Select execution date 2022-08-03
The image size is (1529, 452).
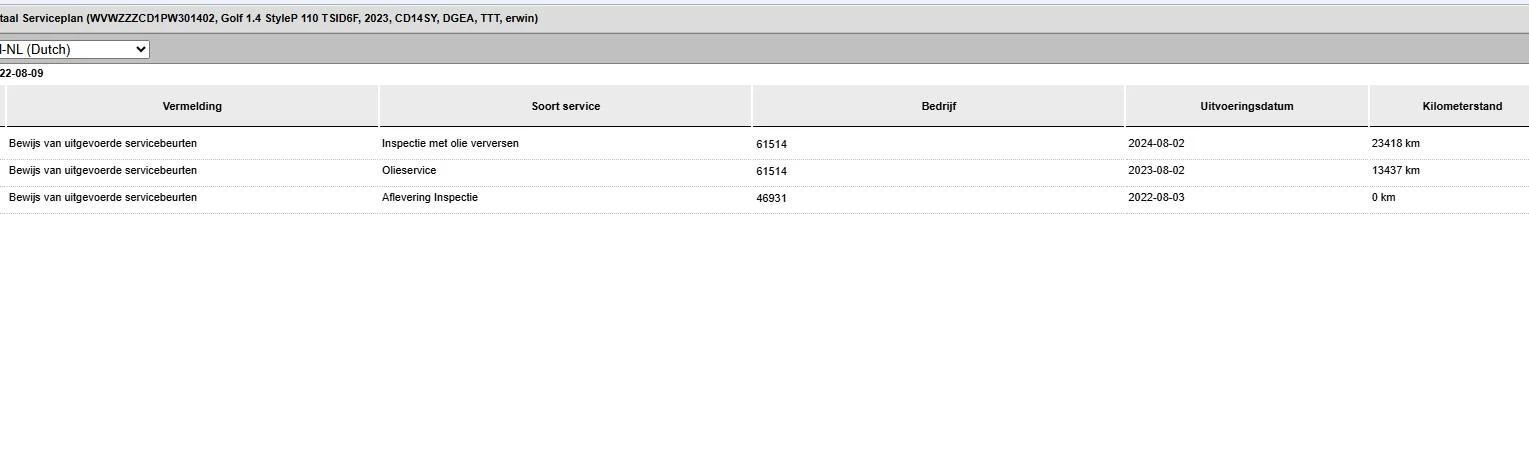pos(1156,198)
